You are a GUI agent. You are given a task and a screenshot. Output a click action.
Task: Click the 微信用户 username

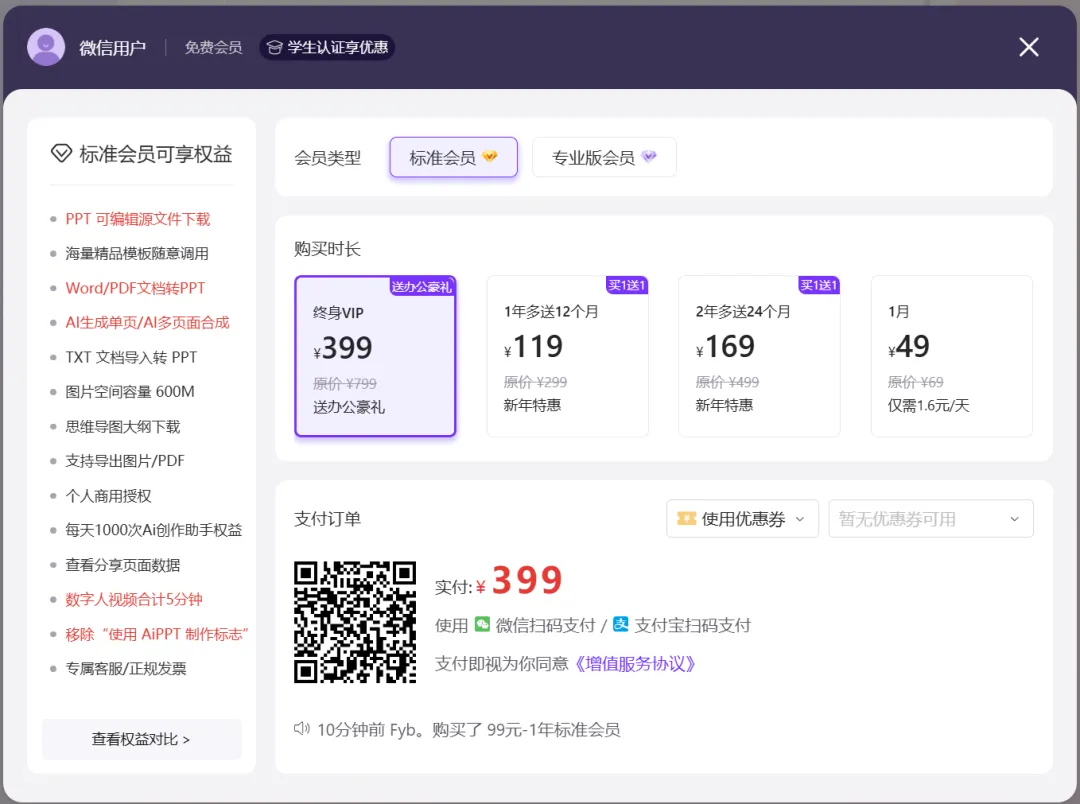pyautogui.click(x=112, y=48)
